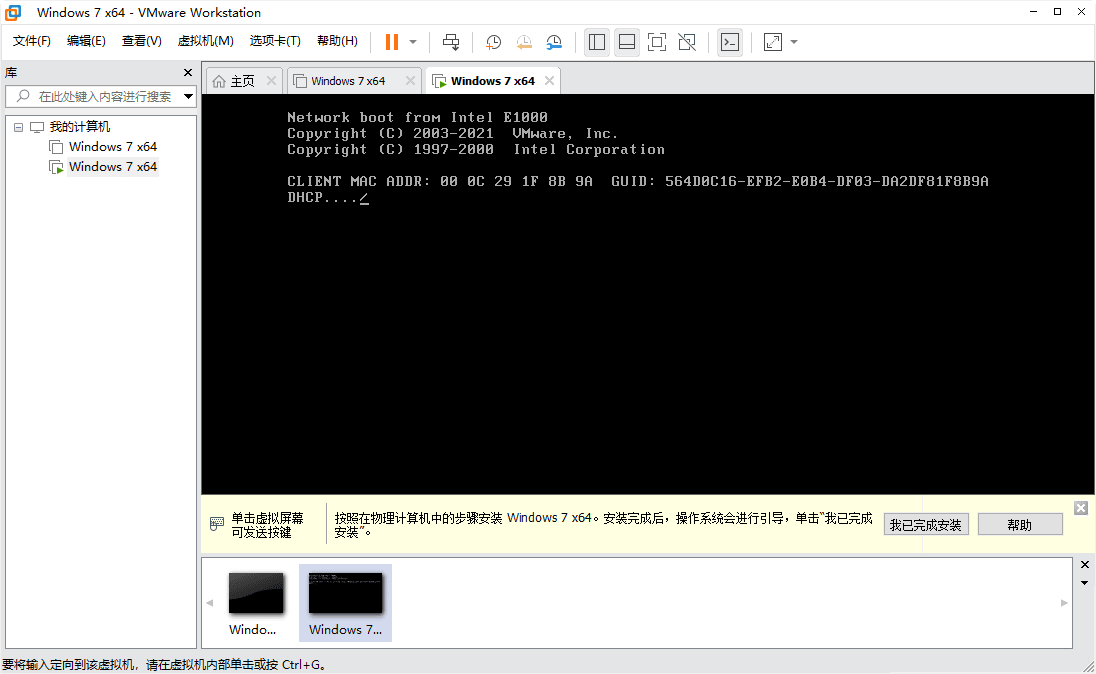Close the 库 library panel
The height and width of the screenshot is (674, 1096).
(x=187, y=73)
